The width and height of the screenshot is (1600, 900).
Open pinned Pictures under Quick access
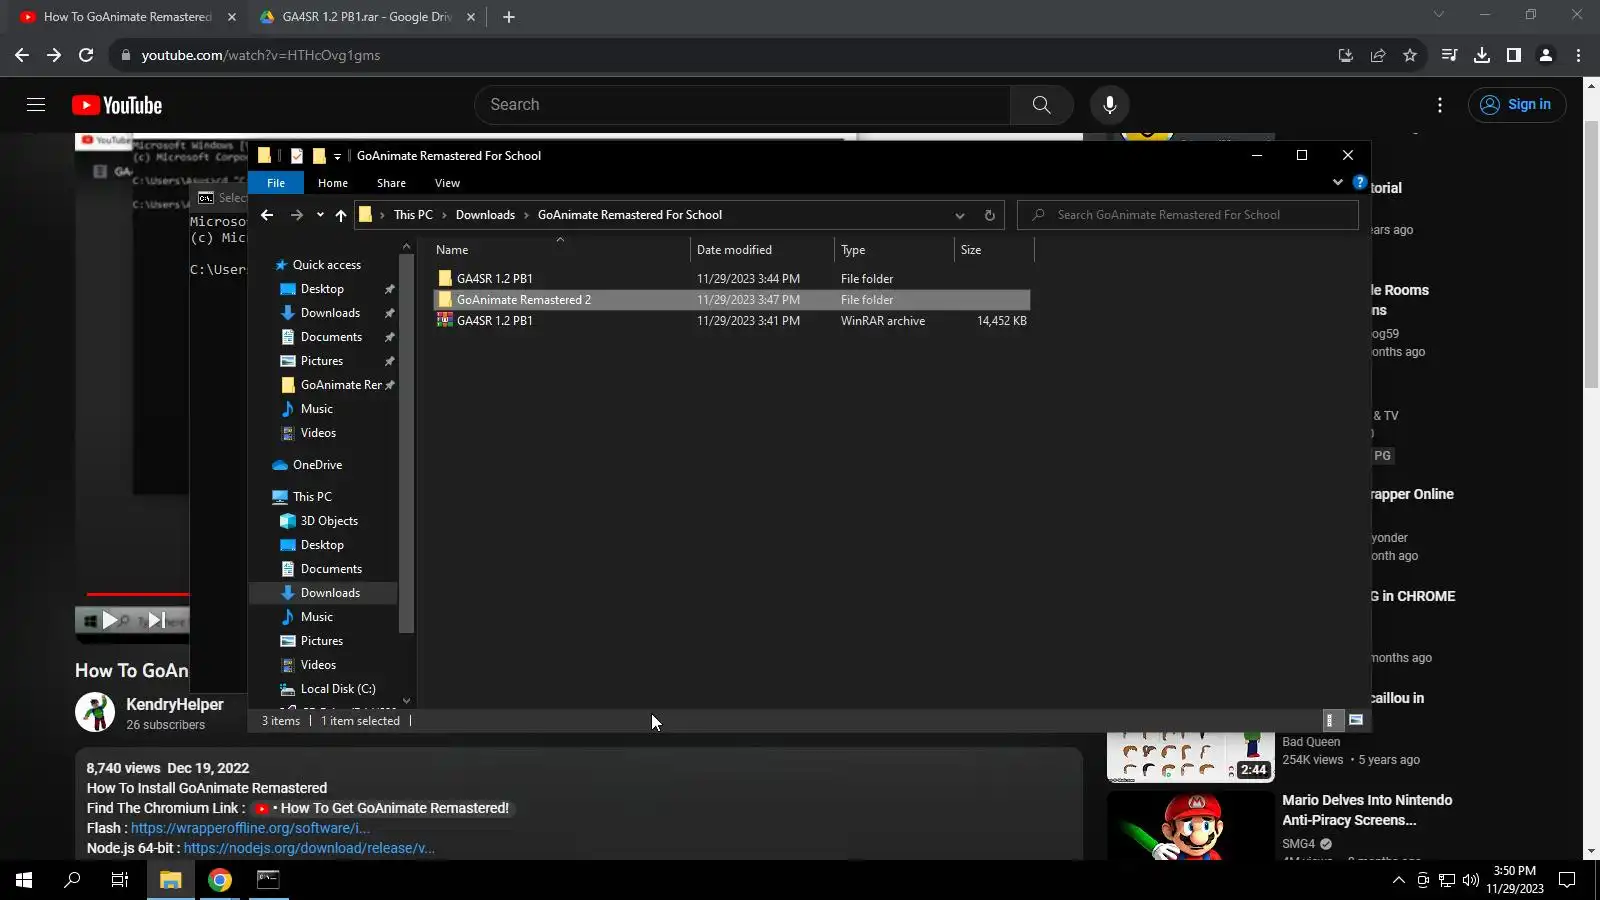coord(321,361)
